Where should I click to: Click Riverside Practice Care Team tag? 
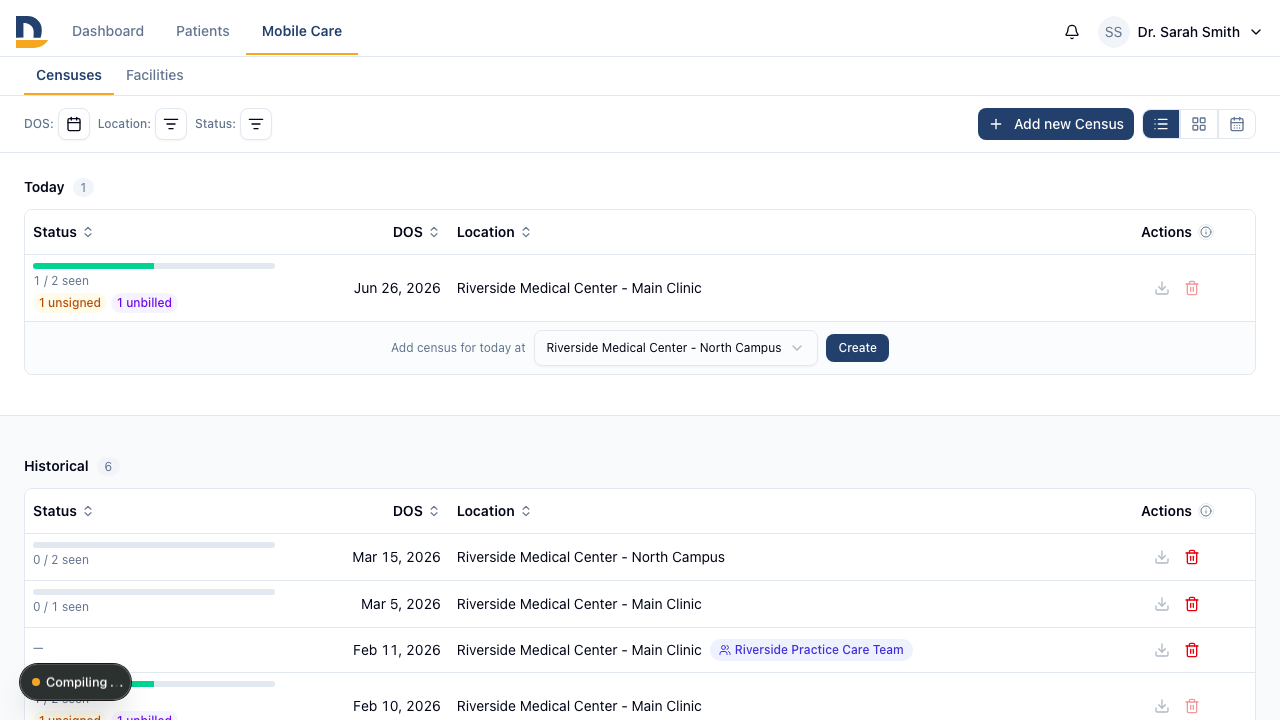811,650
